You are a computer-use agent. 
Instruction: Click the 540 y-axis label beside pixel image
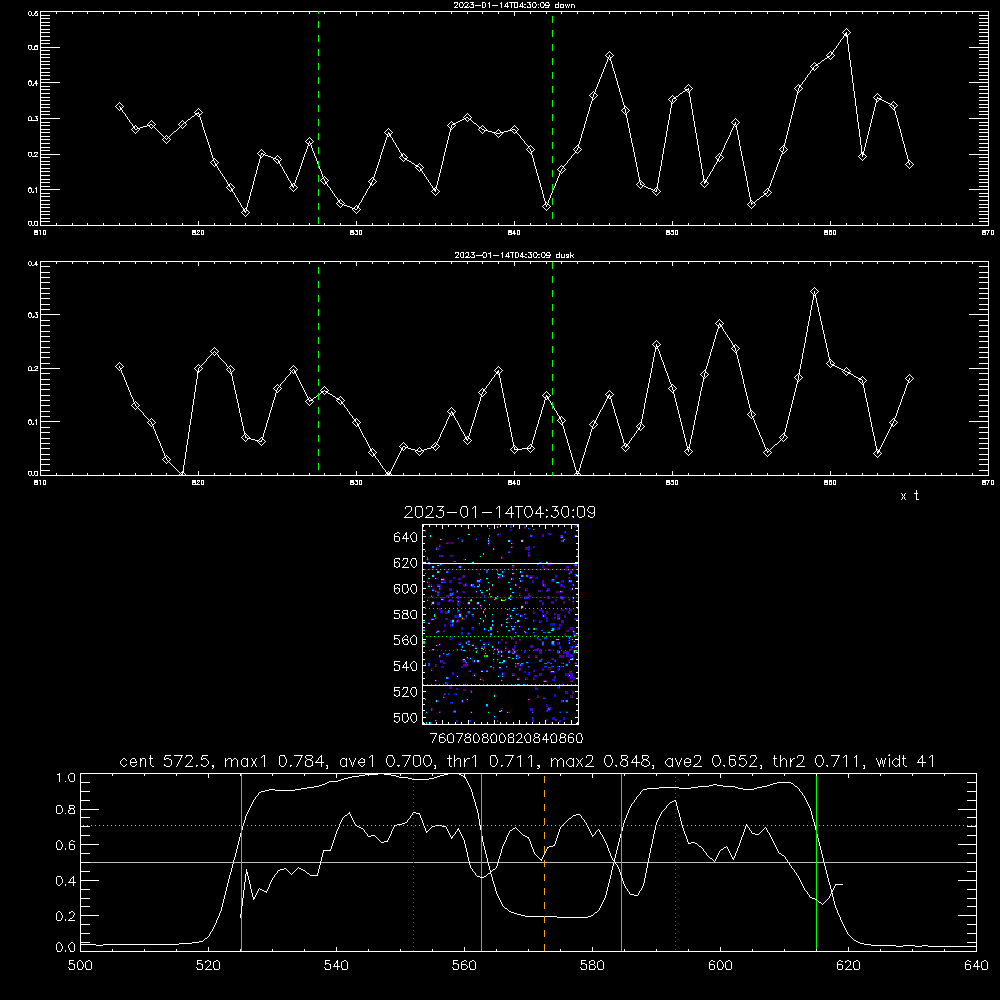tap(406, 666)
